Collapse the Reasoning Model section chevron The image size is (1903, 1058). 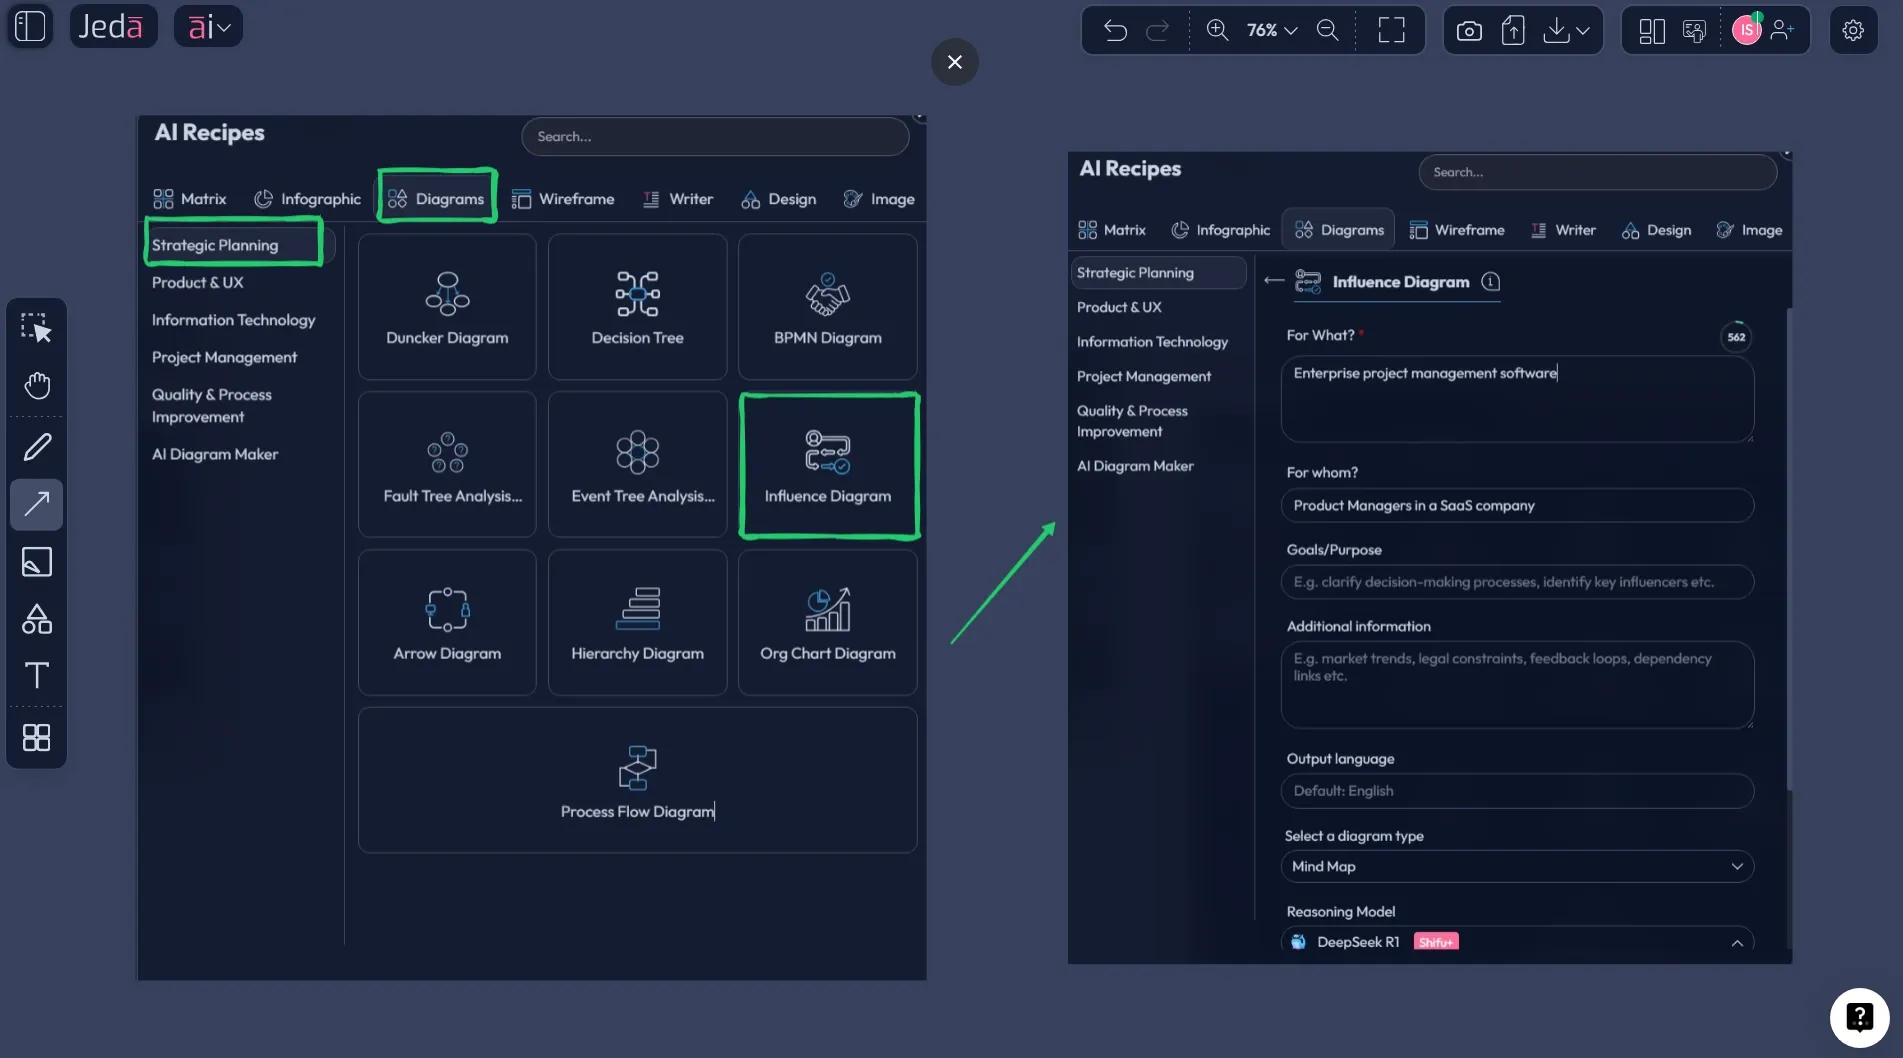1736,941
